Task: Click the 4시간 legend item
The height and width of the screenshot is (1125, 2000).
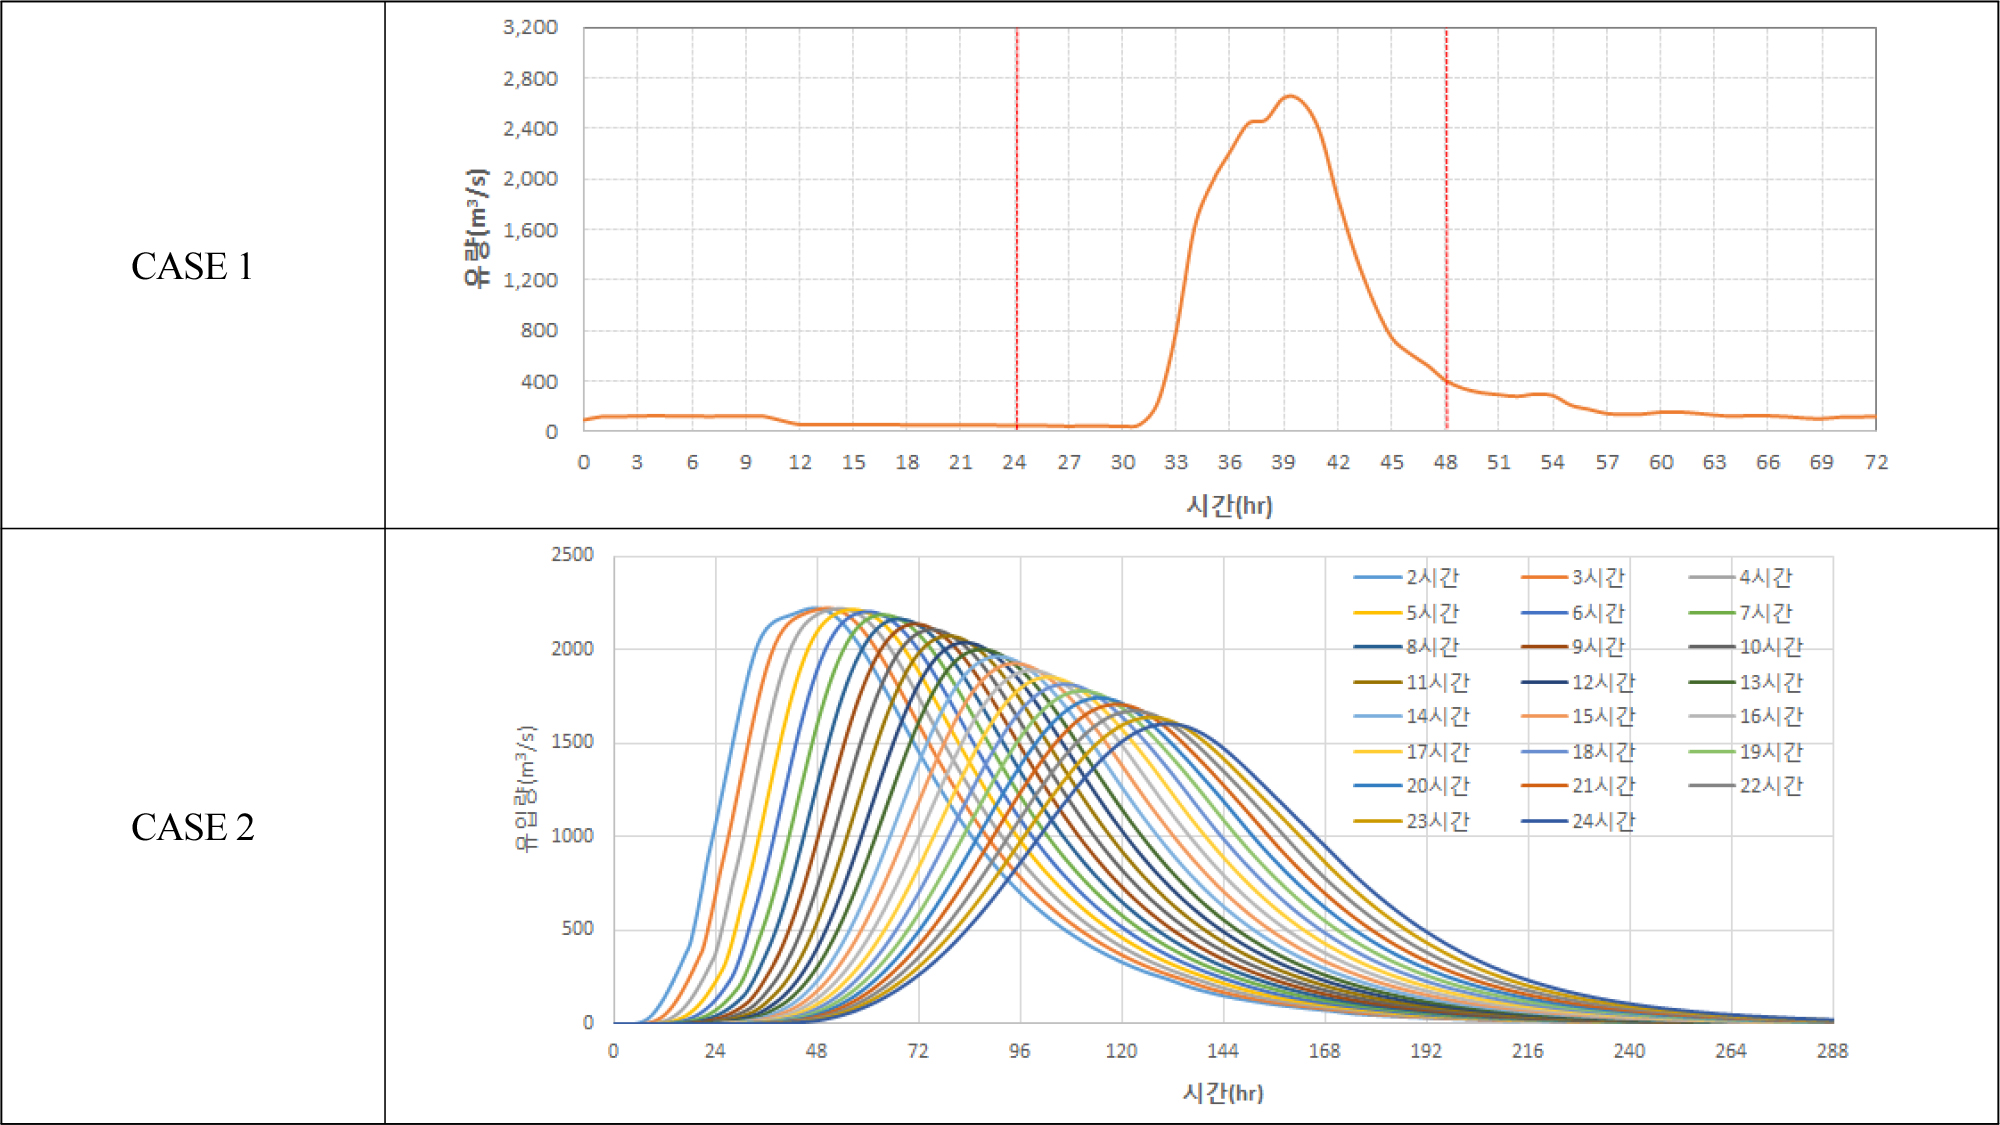Action: [1764, 577]
